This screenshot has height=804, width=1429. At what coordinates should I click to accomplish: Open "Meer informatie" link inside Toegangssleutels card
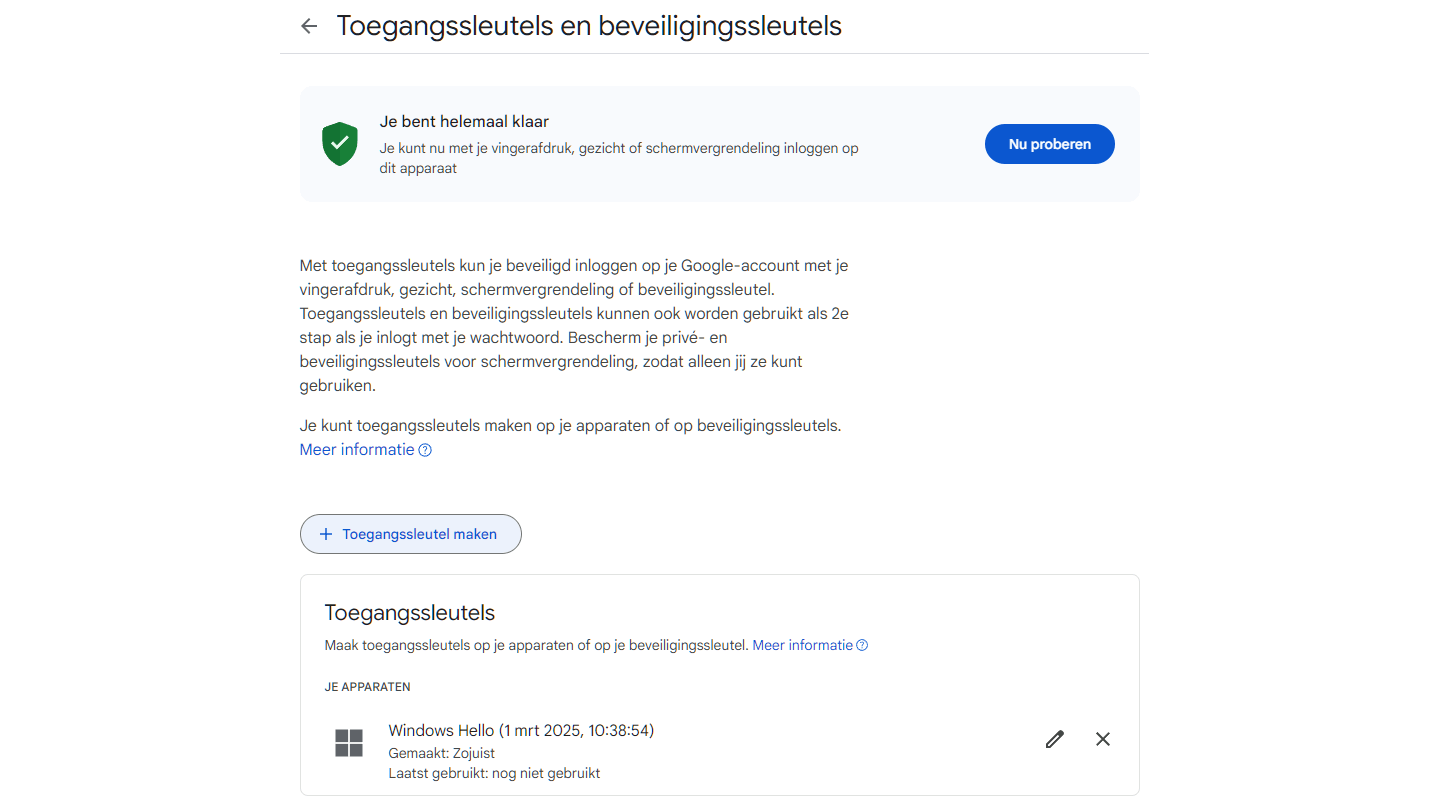802,645
